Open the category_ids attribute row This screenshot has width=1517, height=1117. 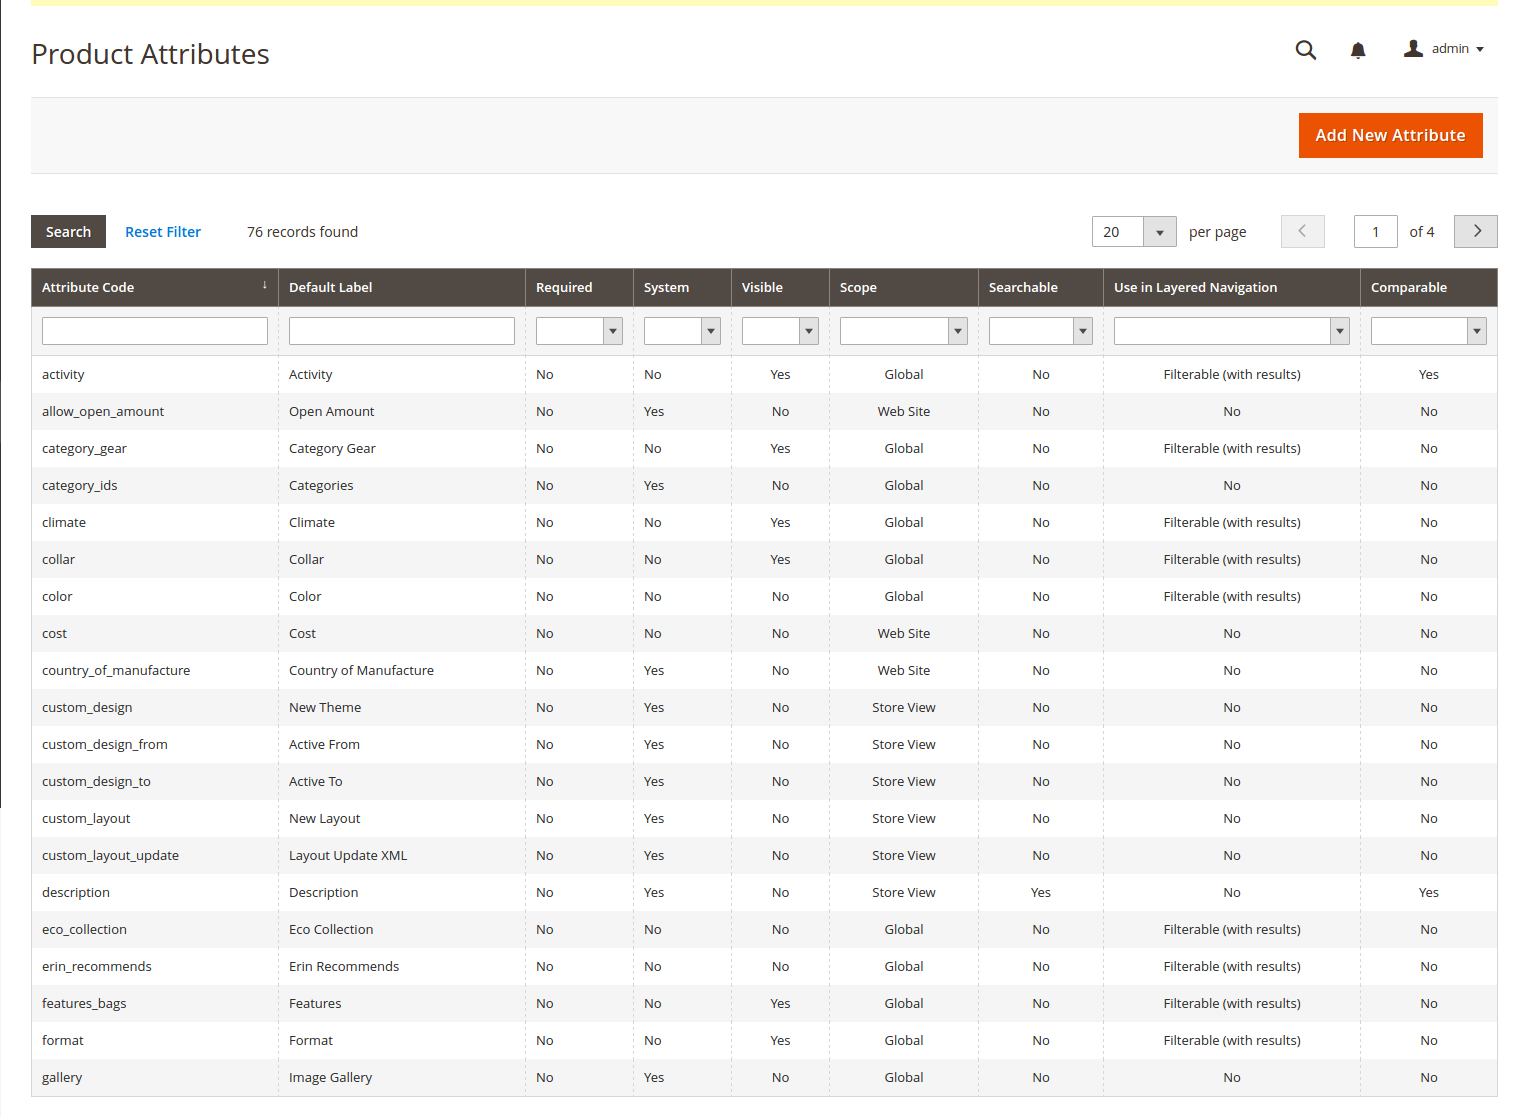click(x=764, y=485)
